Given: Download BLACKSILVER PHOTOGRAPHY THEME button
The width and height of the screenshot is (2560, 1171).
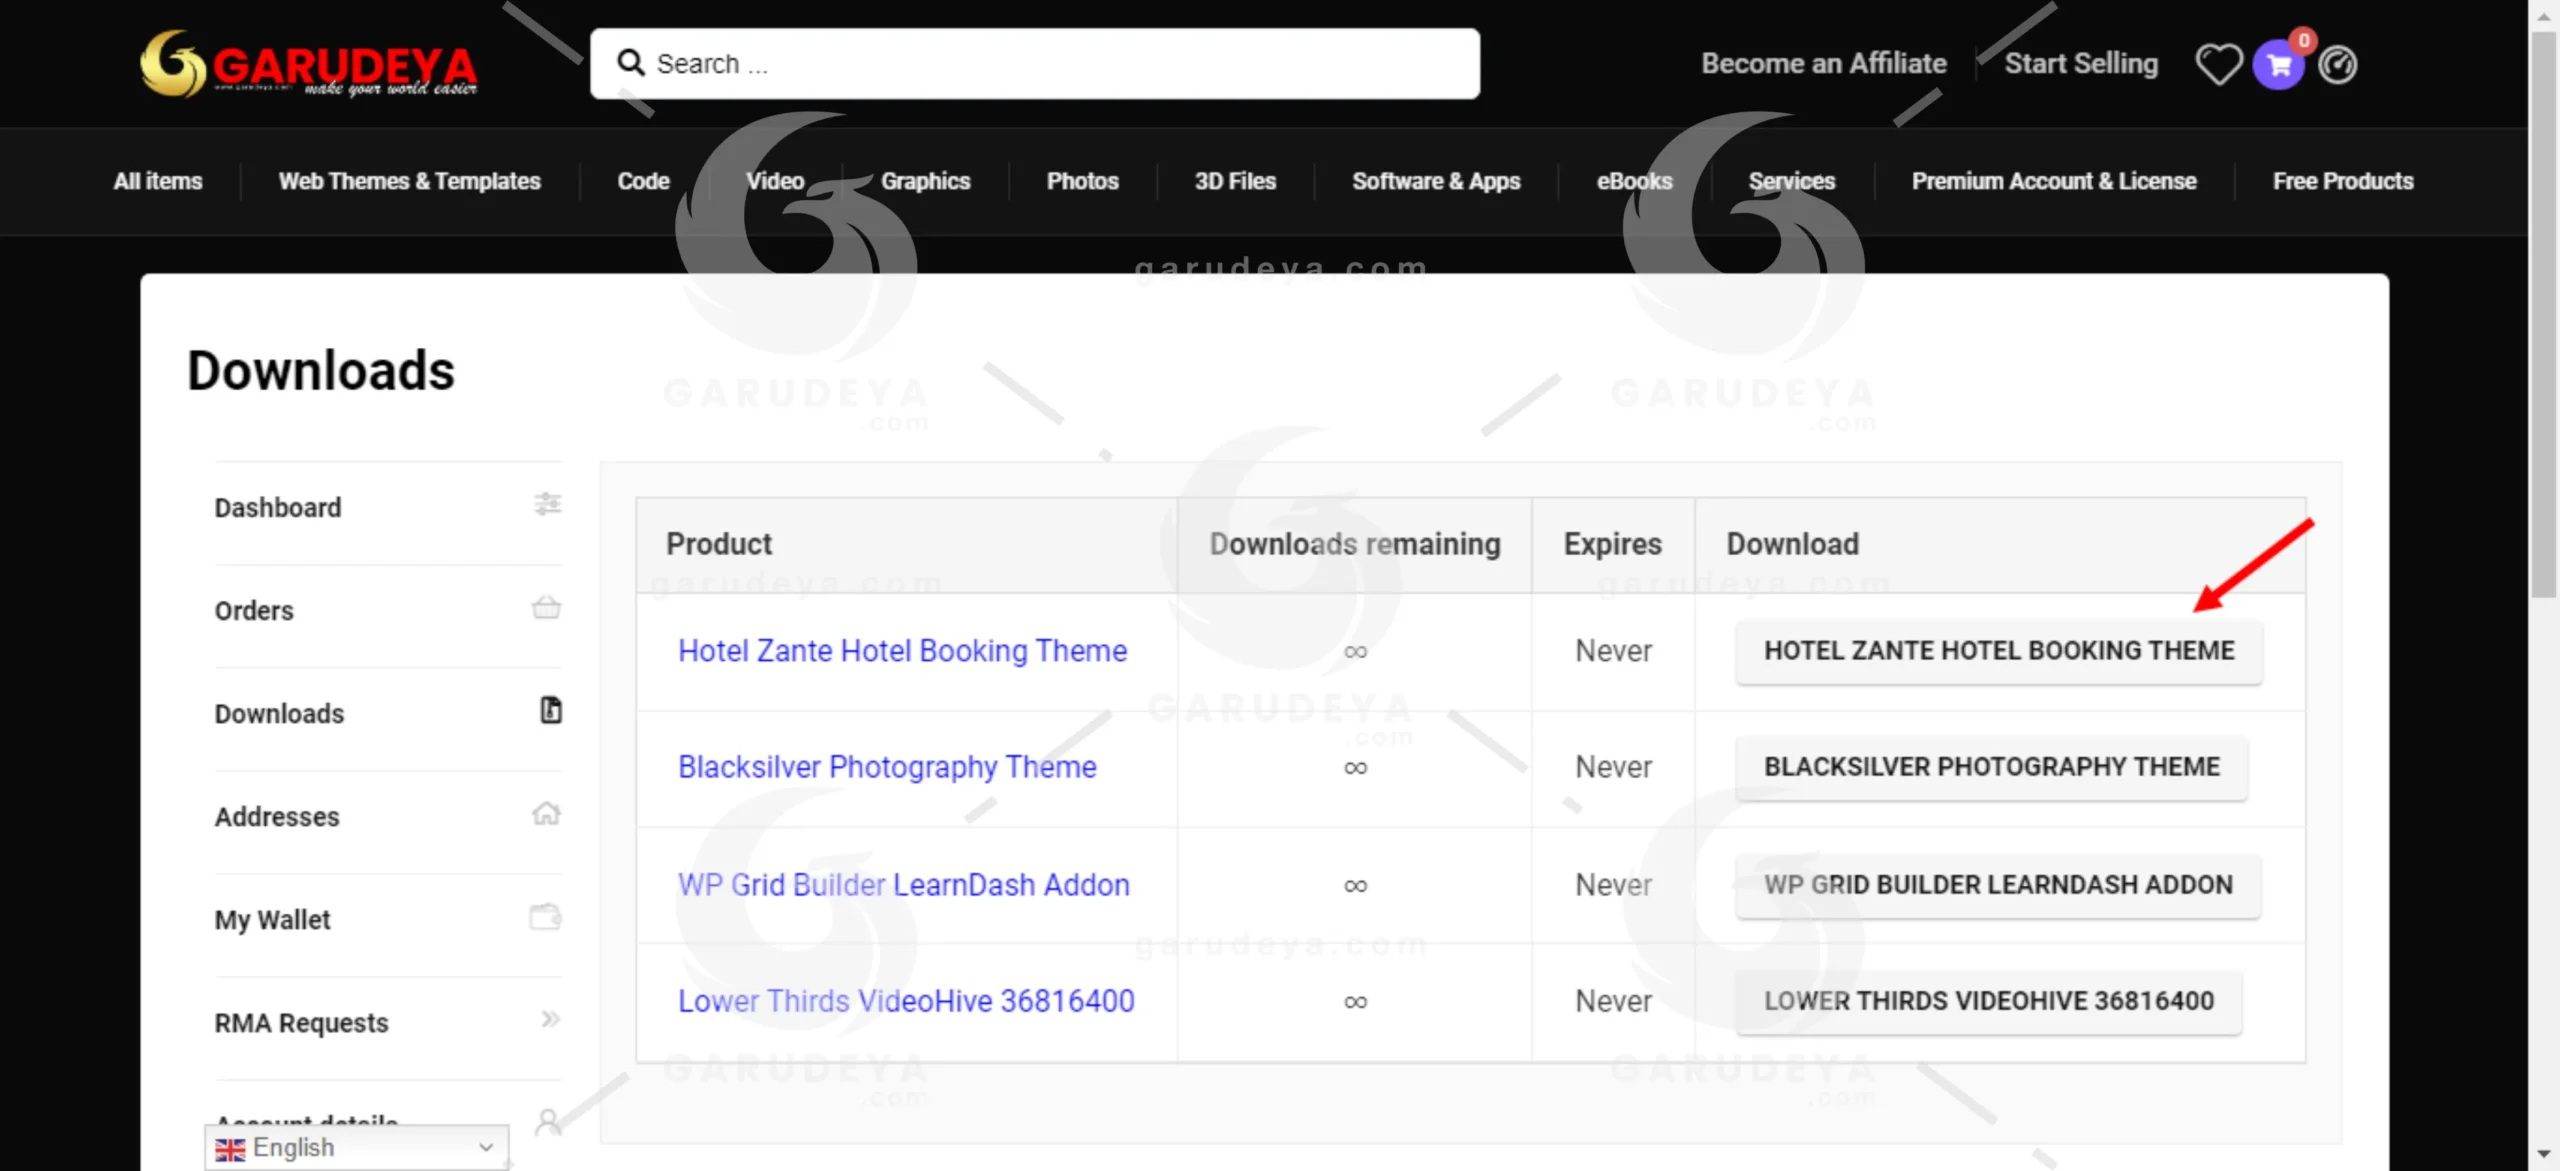Looking at the screenshot, I should (x=1991, y=766).
